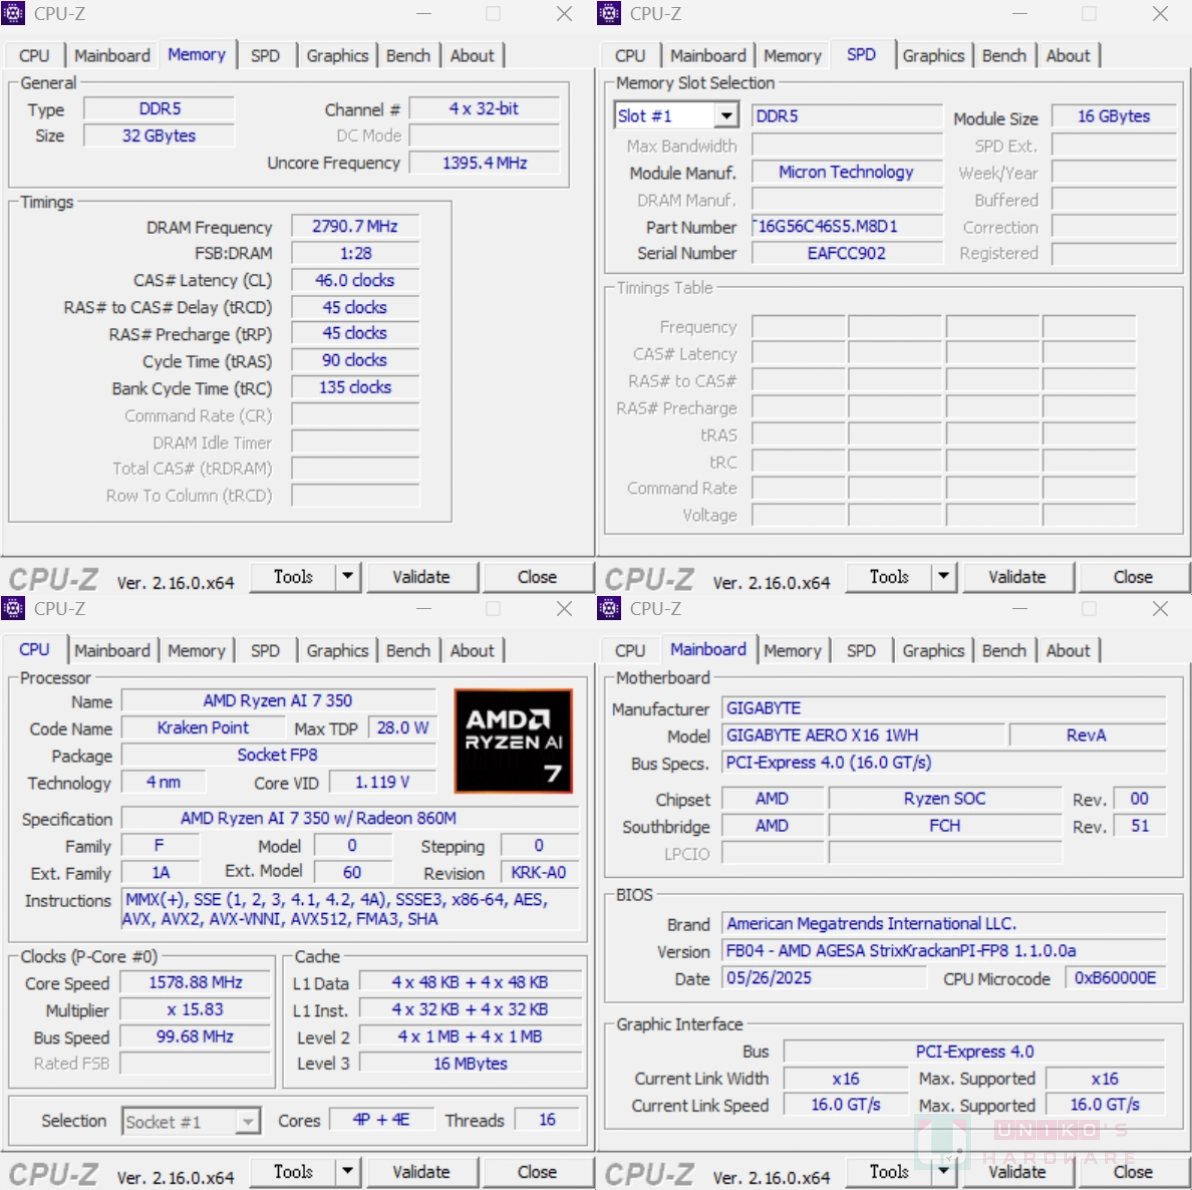Select the DRAM Frequency value 2790.7 MHz
The image size is (1192, 1190).
coord(355,227)
